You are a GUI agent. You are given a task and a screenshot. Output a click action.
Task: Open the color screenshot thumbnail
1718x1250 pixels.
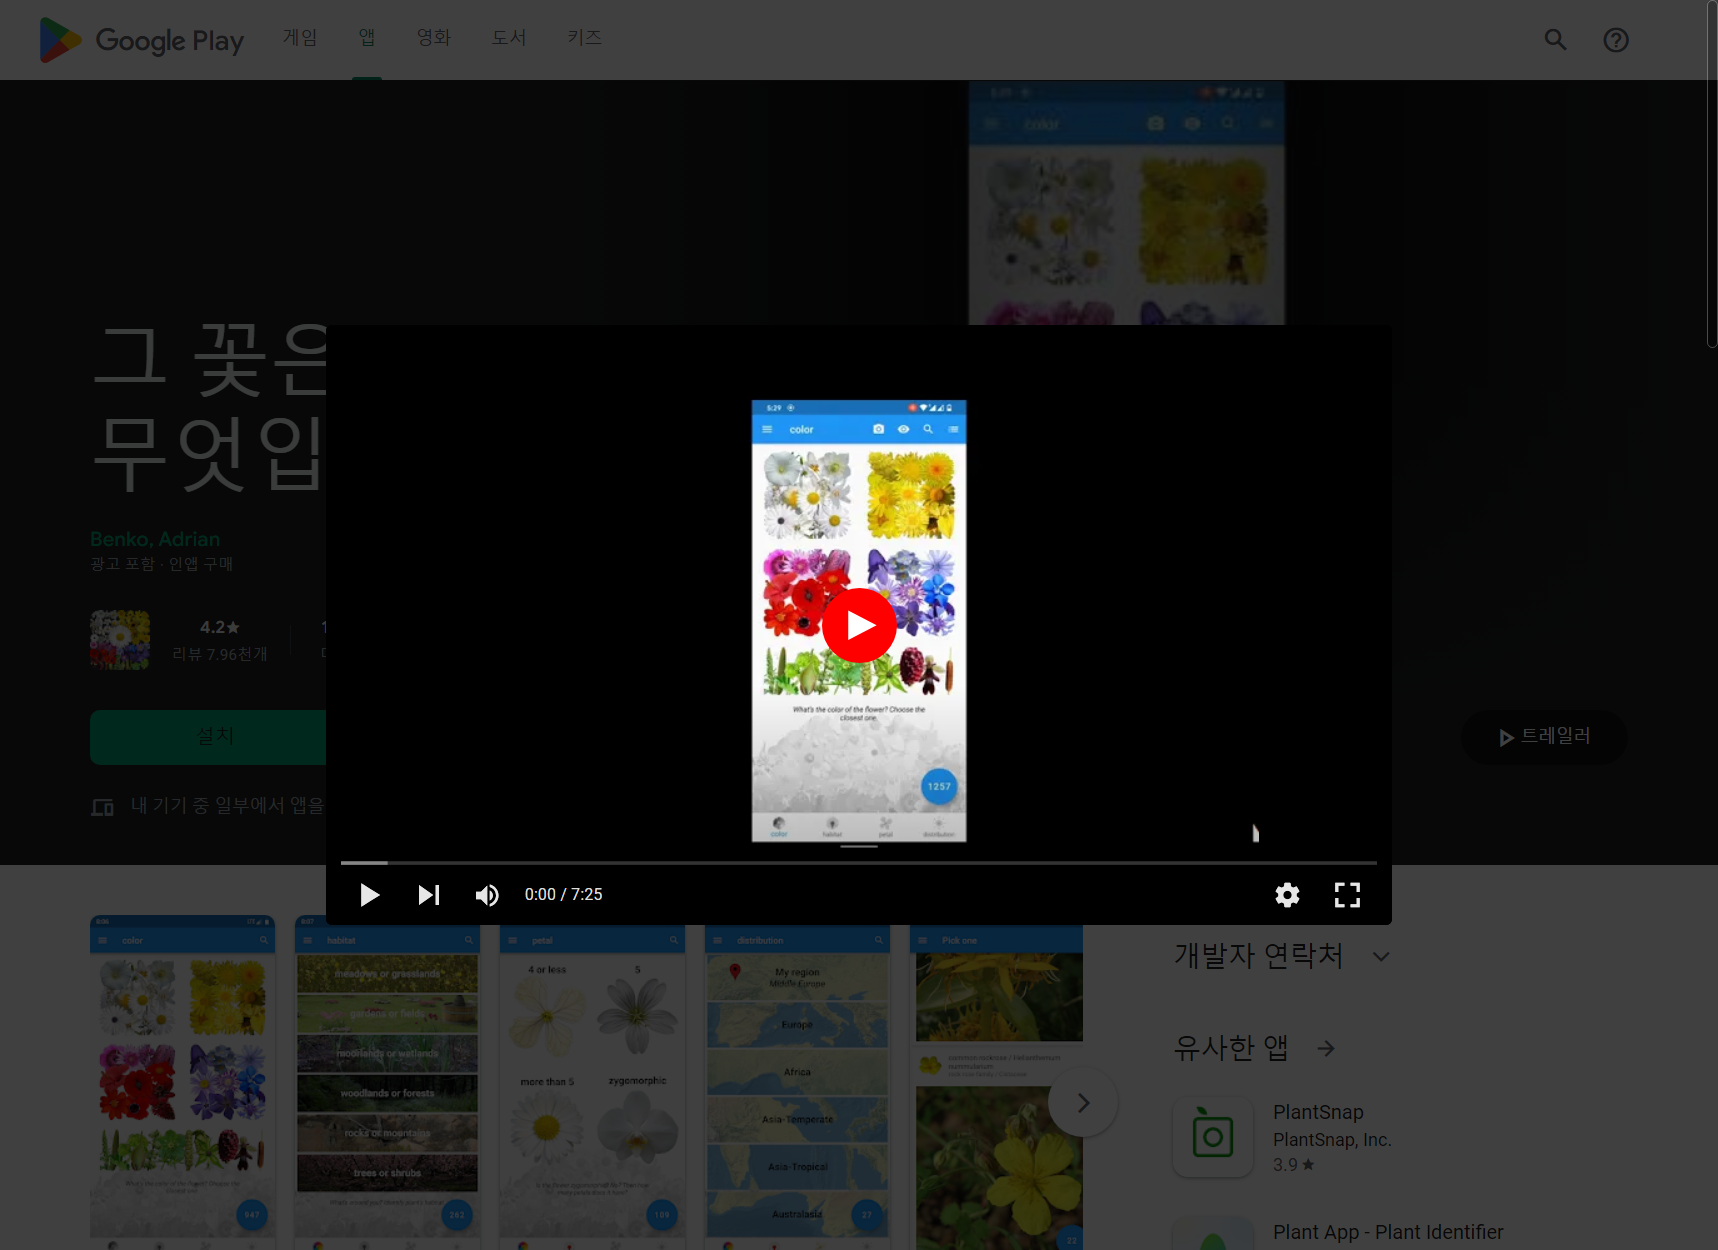click(182, 1082)
